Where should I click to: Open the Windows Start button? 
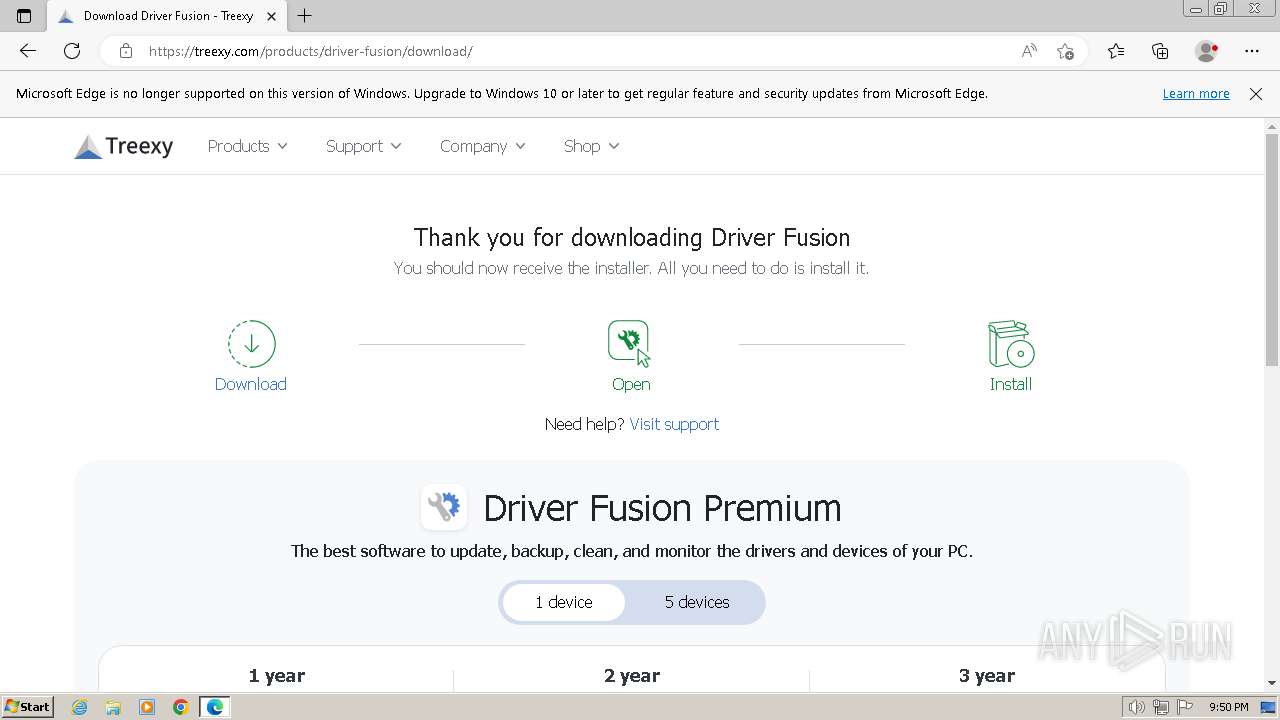pyautogui.click(x=27, y=707)
